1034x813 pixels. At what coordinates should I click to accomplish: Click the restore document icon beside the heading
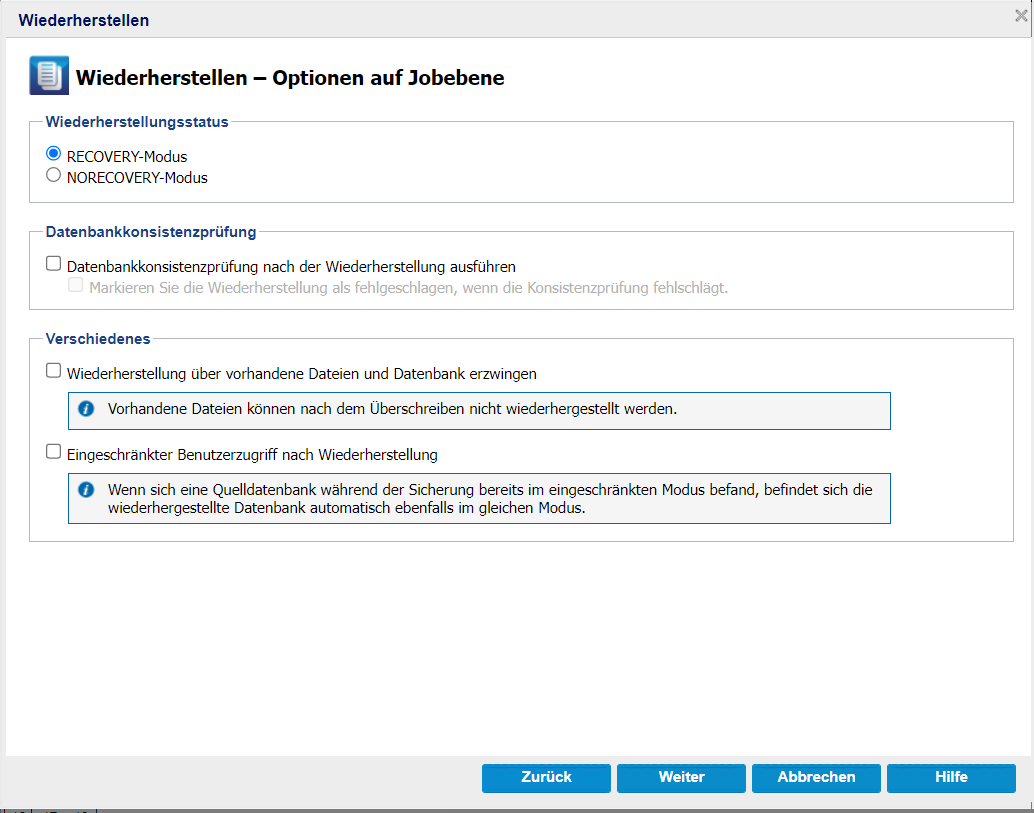click(49, 76)
